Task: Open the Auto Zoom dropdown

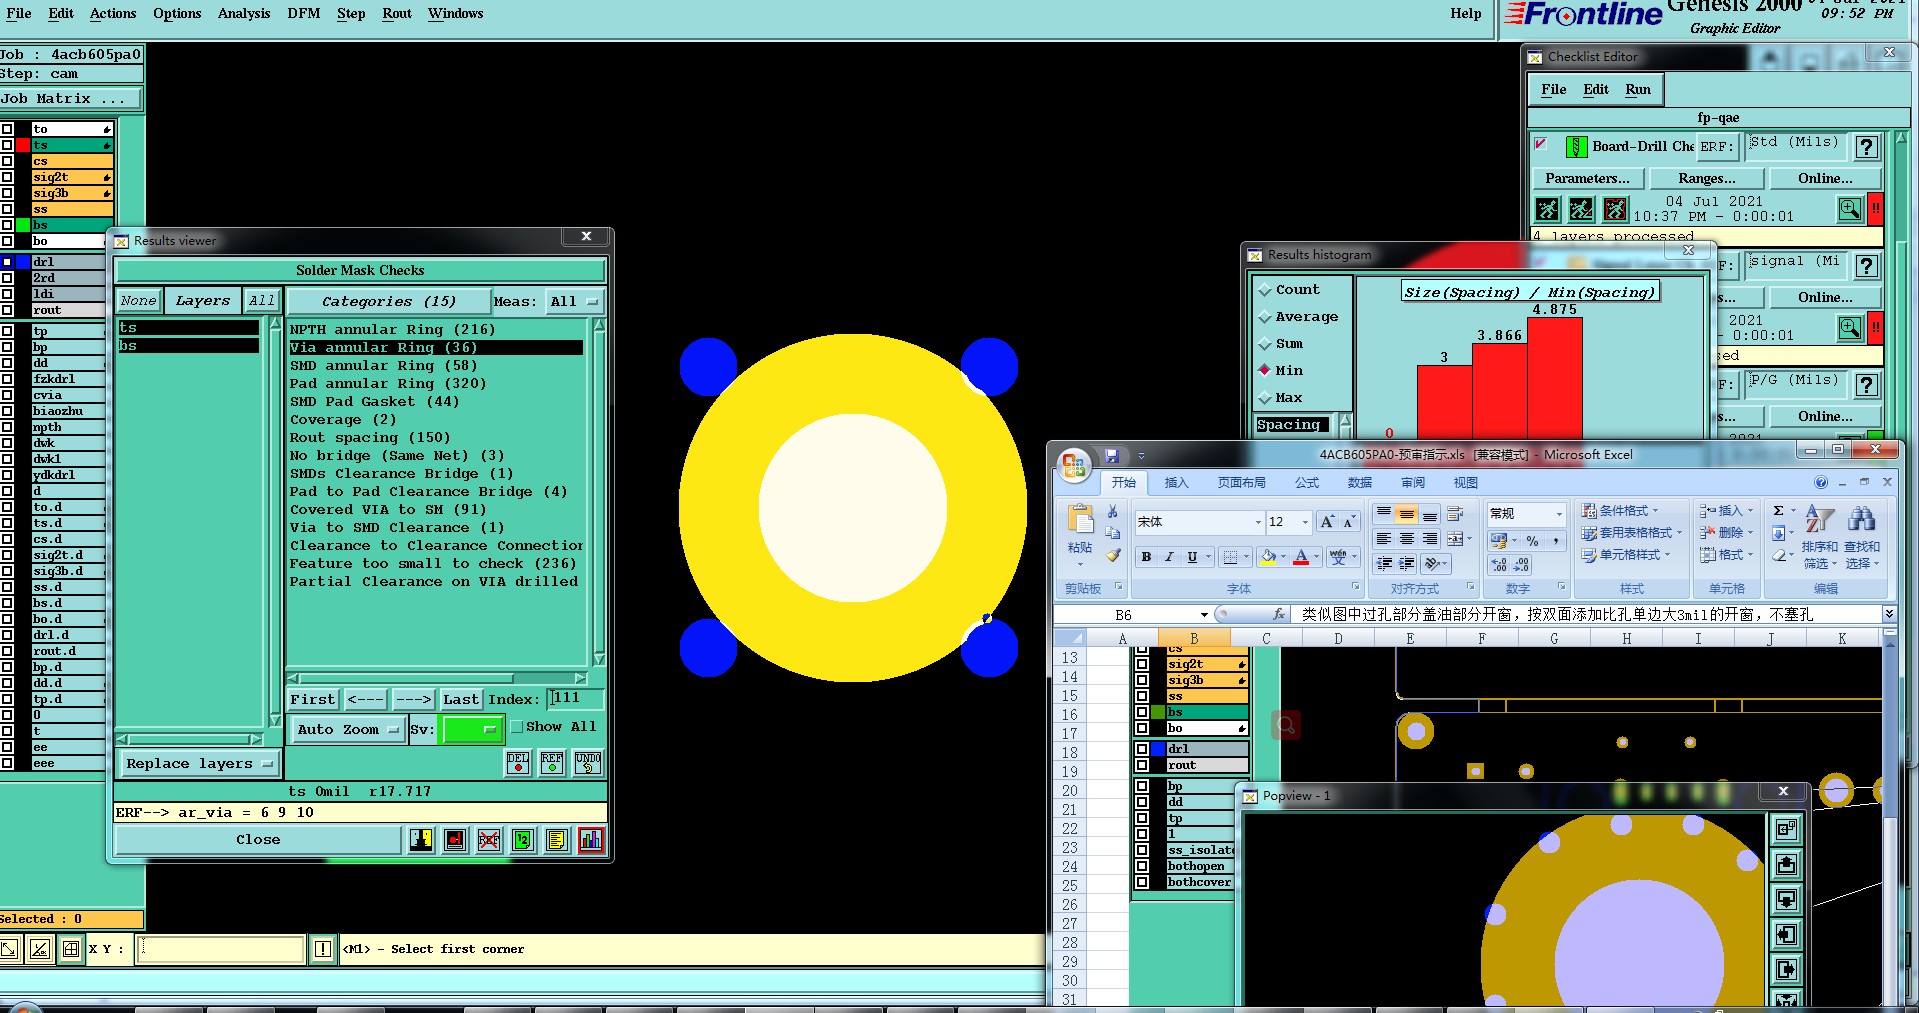Action: [348, 729]
